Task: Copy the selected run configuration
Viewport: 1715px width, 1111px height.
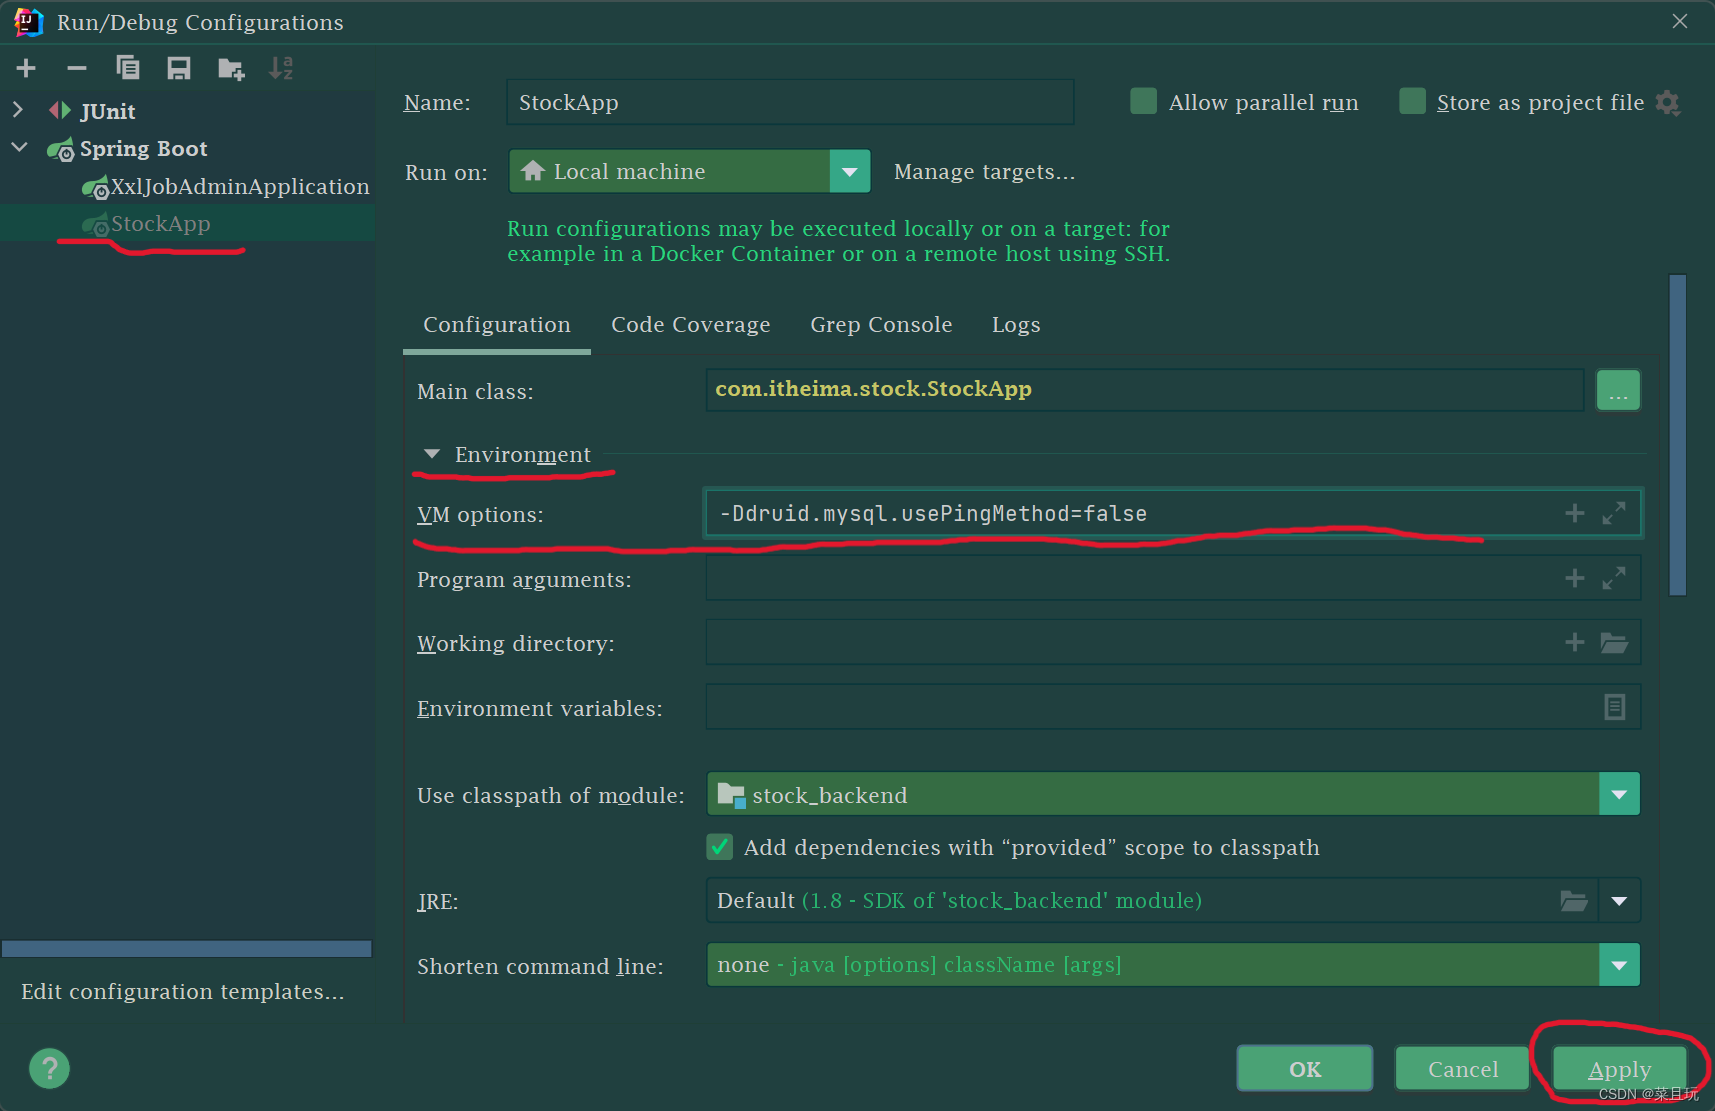Action: pos(128,68)
